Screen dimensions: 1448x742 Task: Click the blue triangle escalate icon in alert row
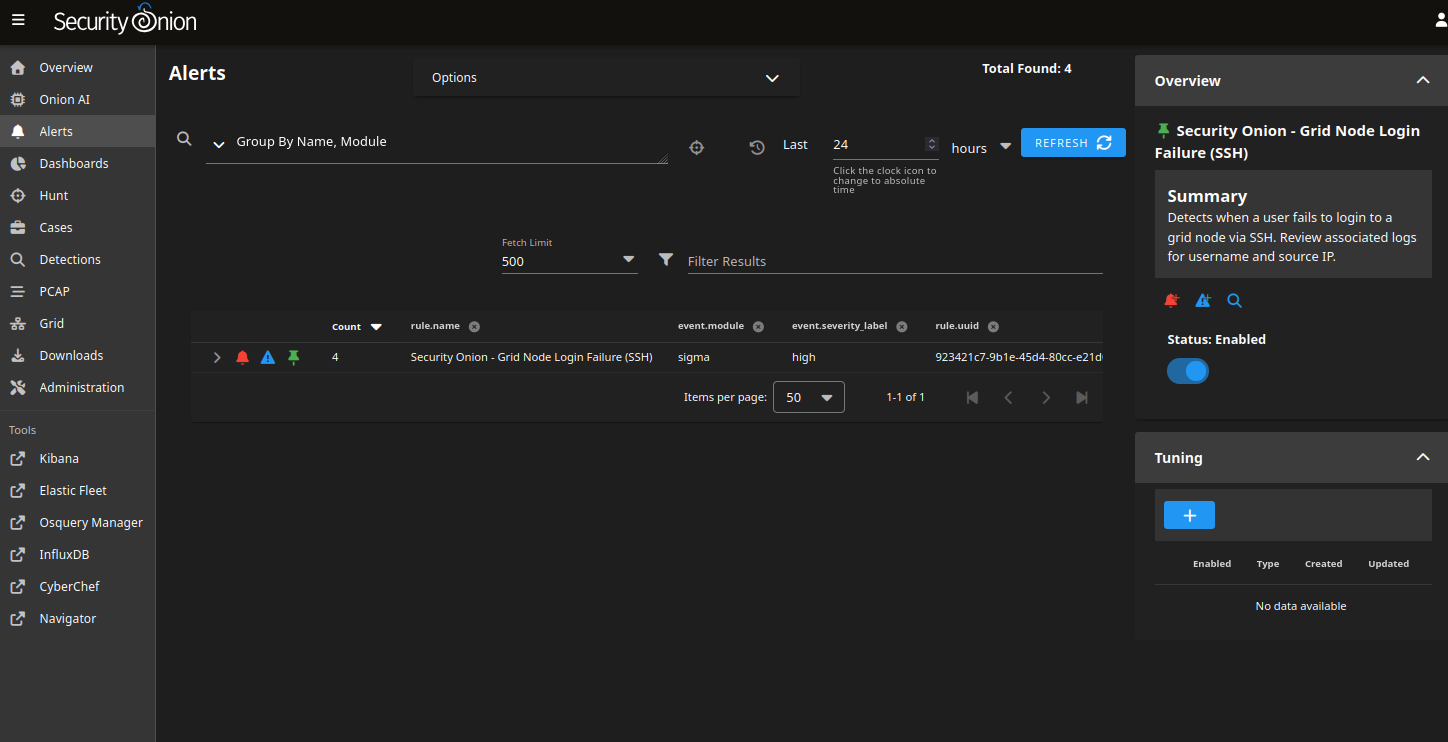[x=267, y=357]
